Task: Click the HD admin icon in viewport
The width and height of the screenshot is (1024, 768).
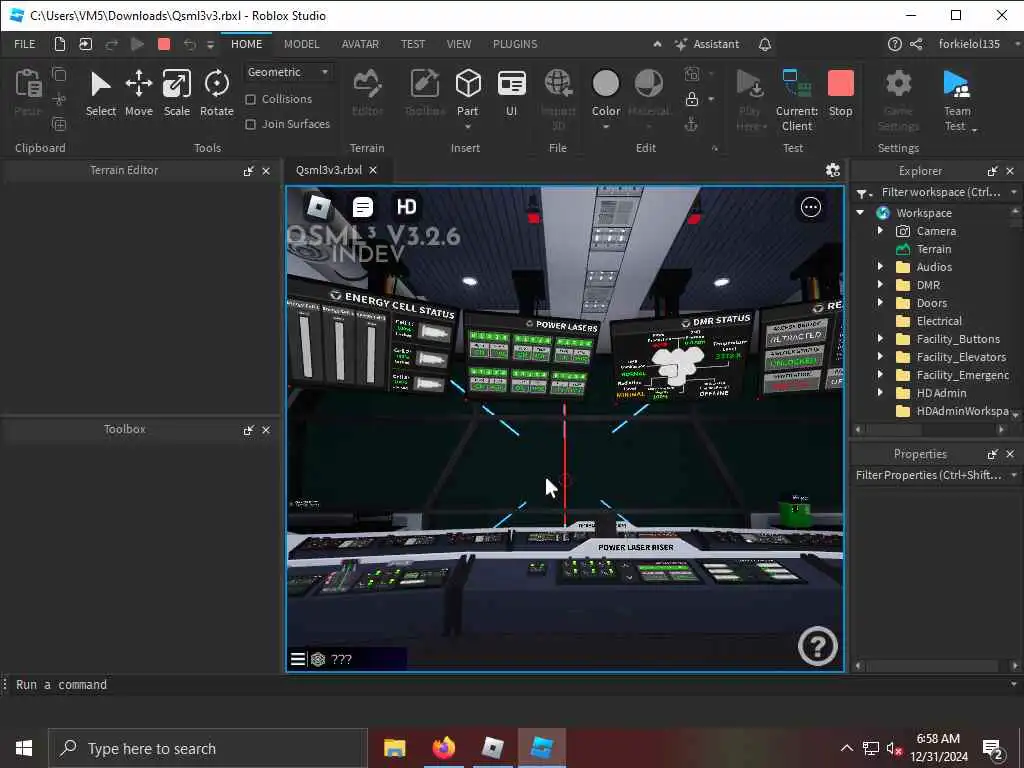Action: click(x=406, y=207)
